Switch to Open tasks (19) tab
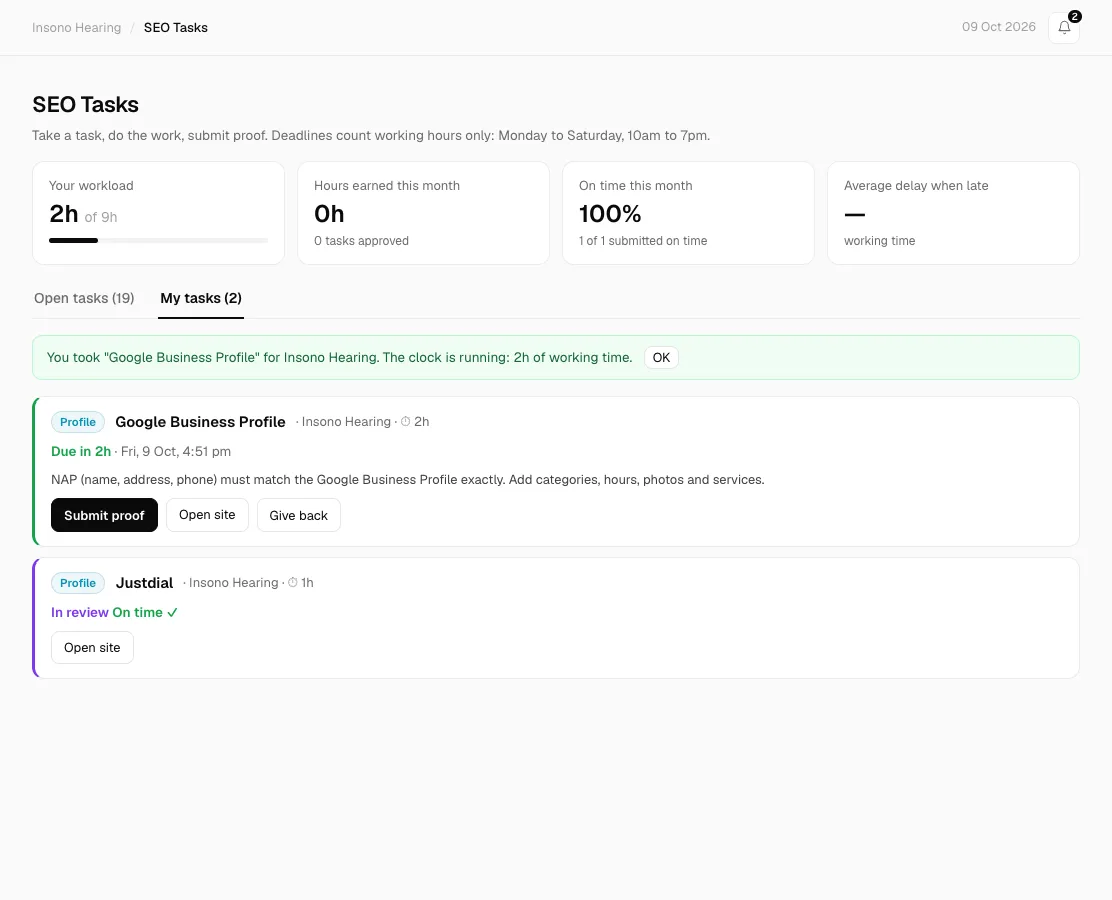This screenshot has width=1112, height=900. pyautogui.click(x=84, y=298)
